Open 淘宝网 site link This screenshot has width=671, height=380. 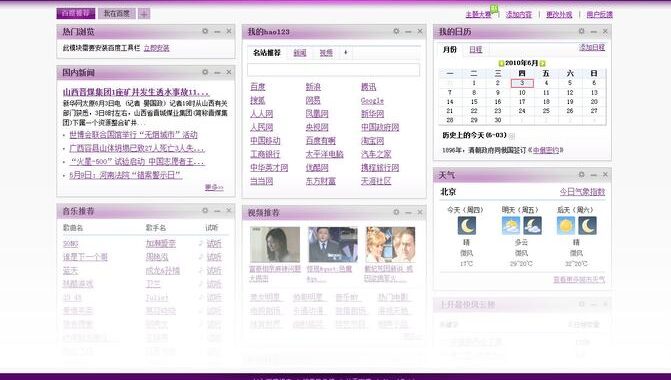[372, 141]
